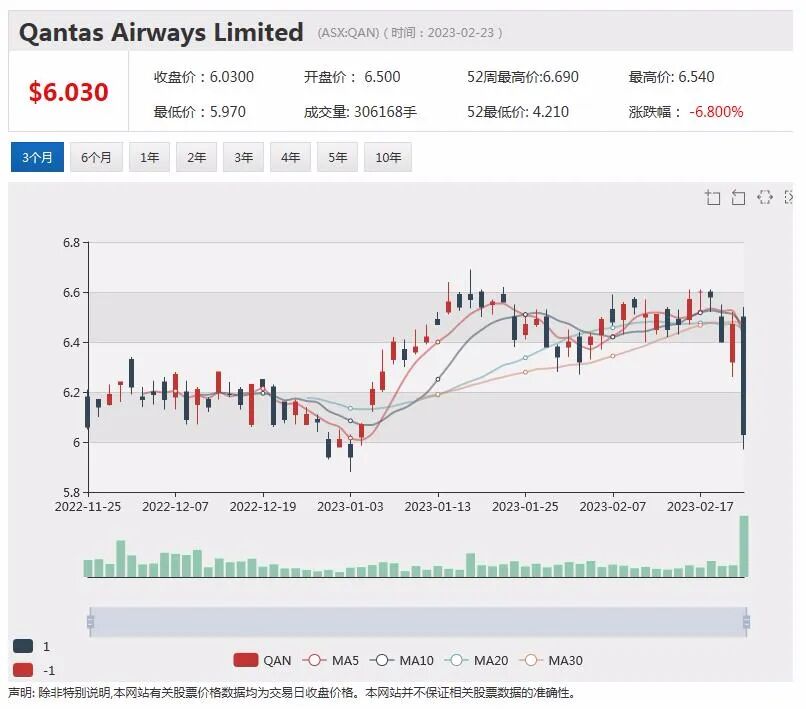
Task: Click the 最高价: 6.540 text
Action: click(671, 77)
